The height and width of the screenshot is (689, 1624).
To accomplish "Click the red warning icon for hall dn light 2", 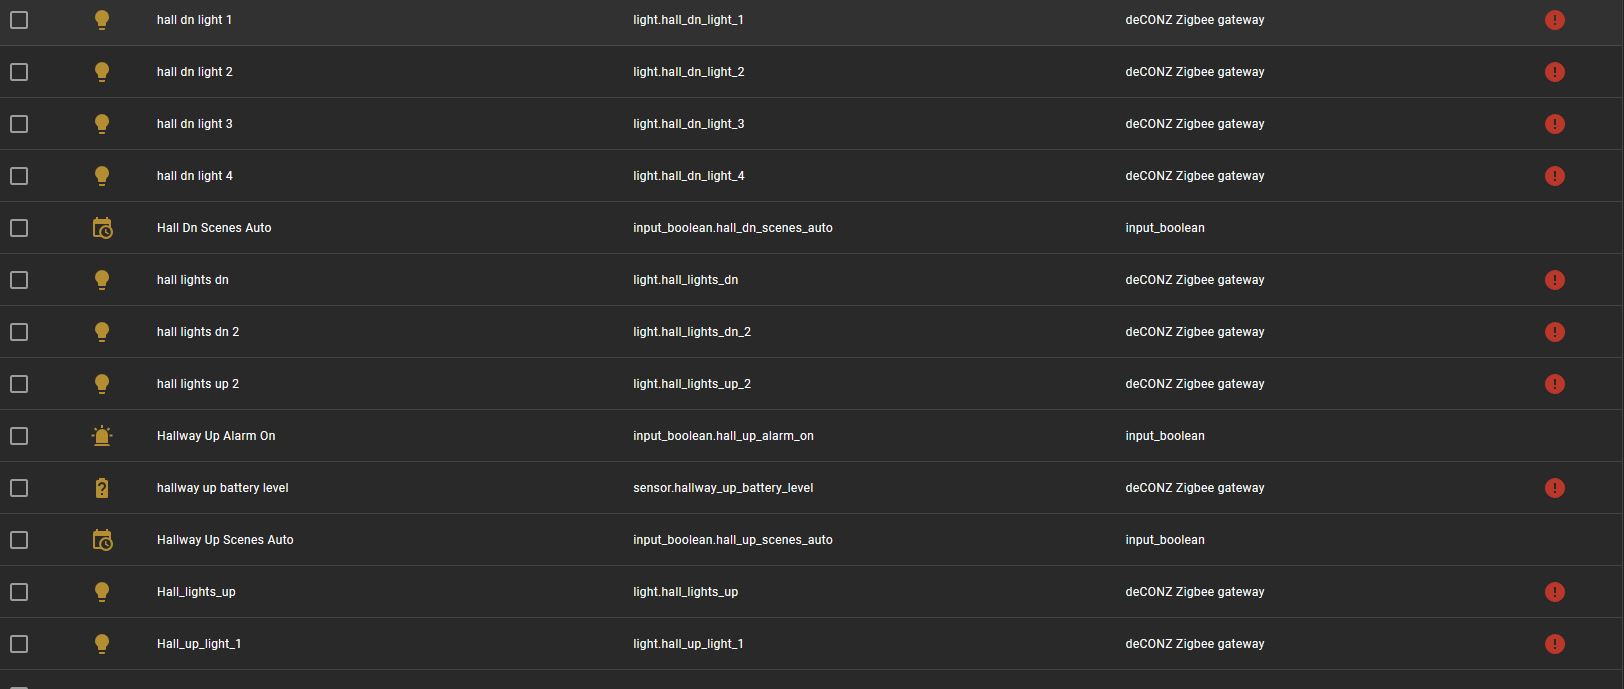I will [1554, 72].
